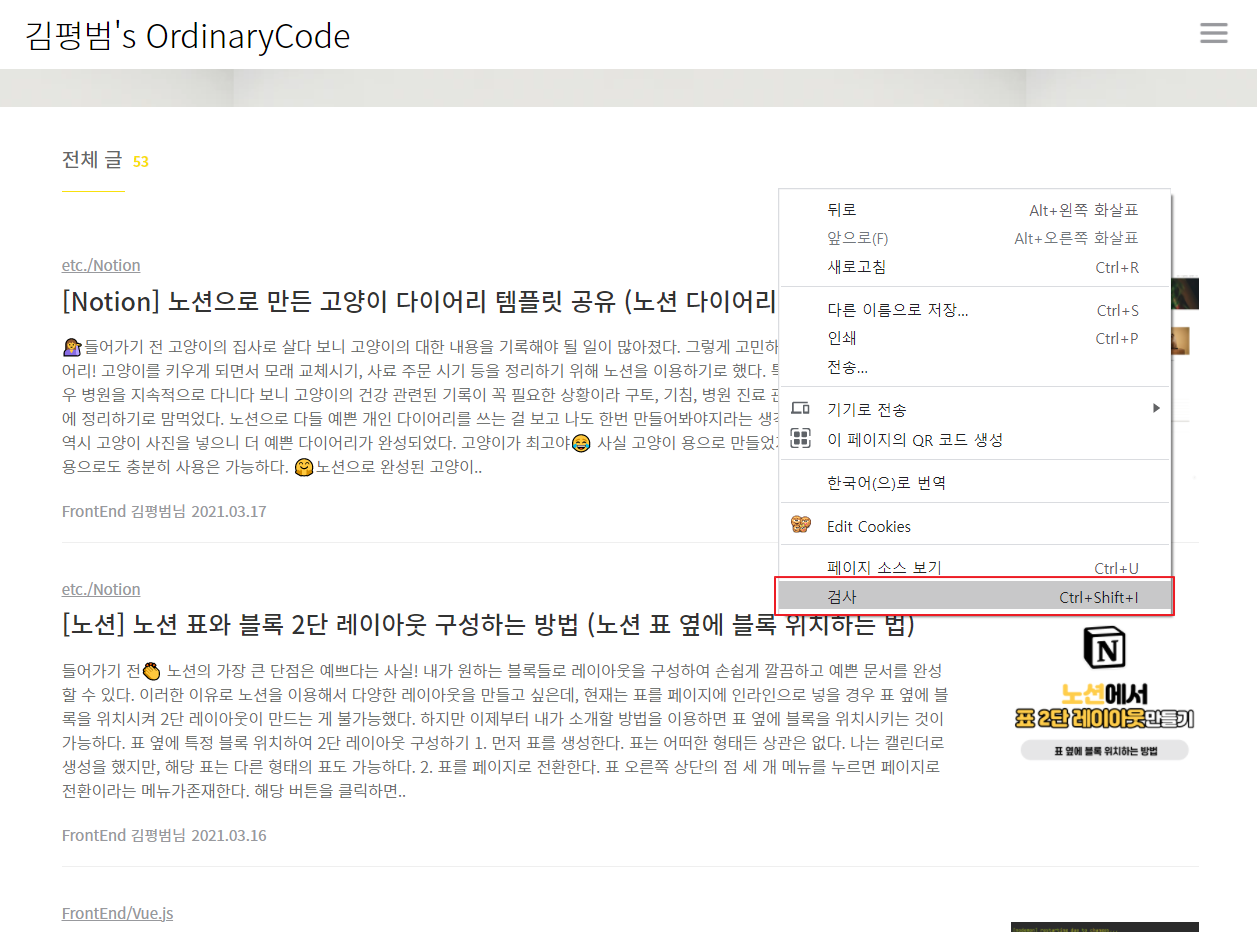The width and height of the screenshot is (1257, 932).
Task: Click the QR code icon
Action: pos(800,438)
